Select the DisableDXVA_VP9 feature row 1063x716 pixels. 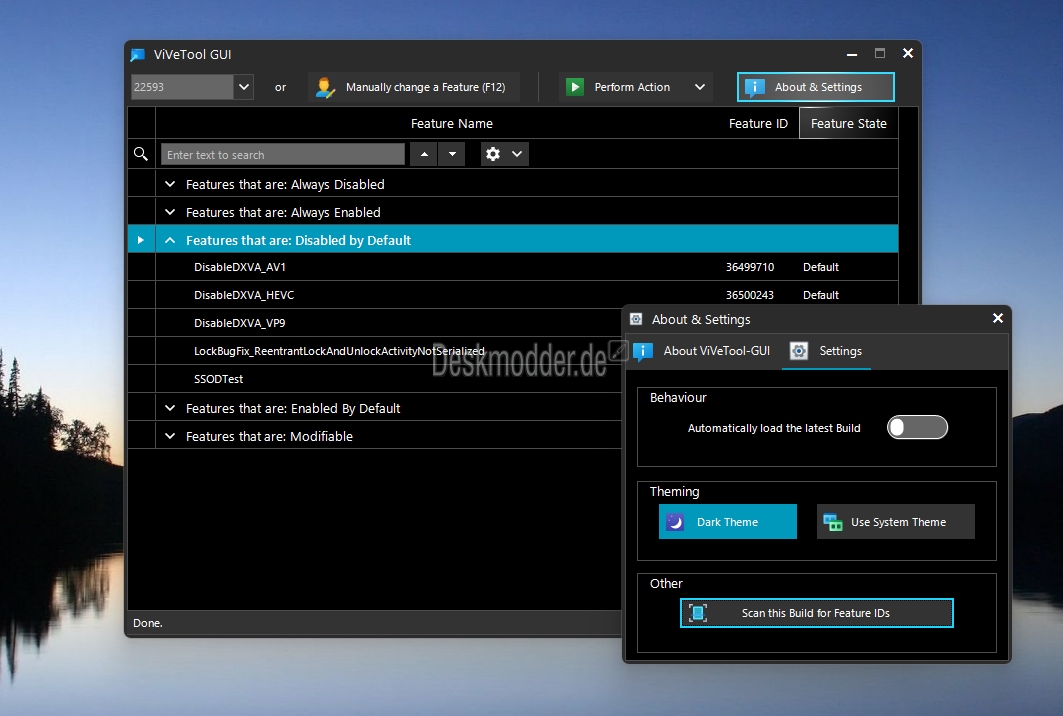coord(375,323)
